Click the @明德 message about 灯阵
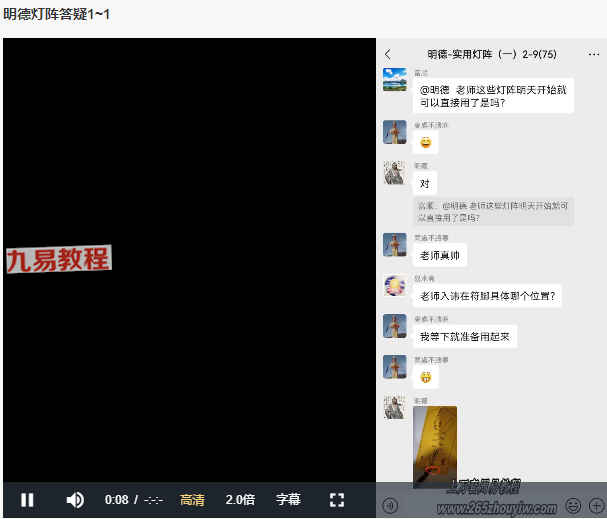This screenshot has width=607, height=519. (x=493, y=96)
